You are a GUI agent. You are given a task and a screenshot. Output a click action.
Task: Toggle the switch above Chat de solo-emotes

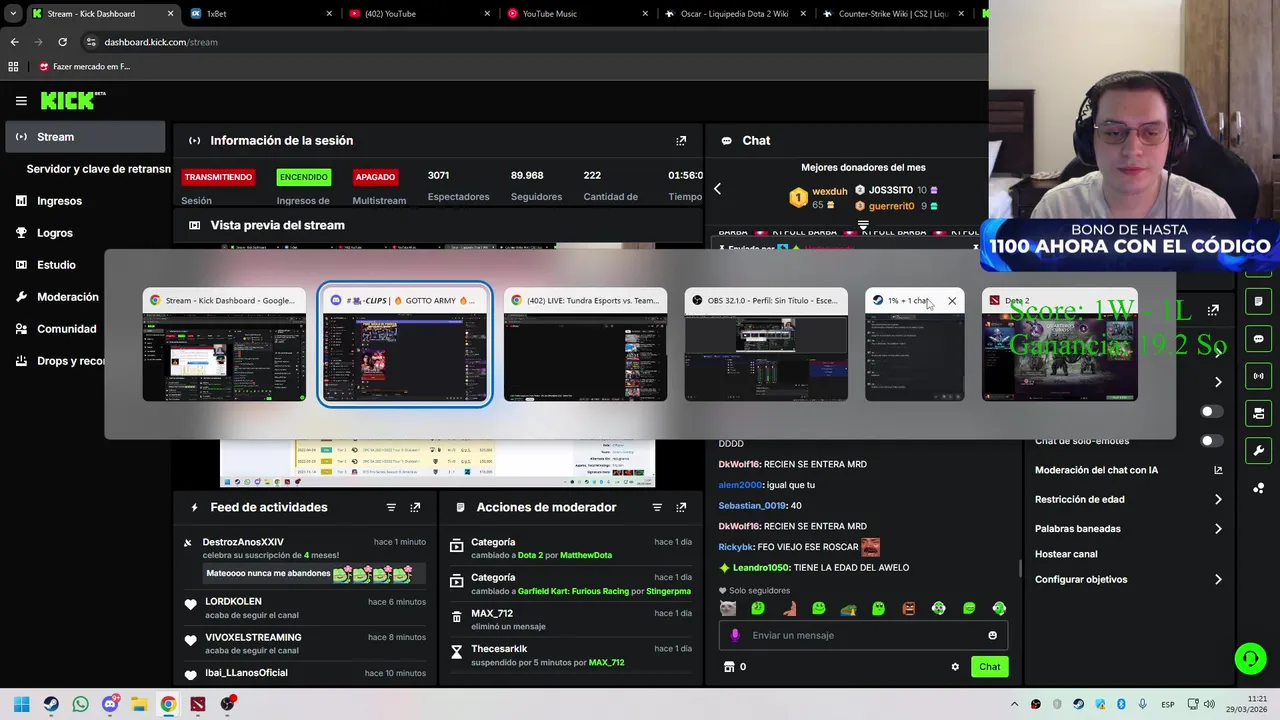[1212, 412]
